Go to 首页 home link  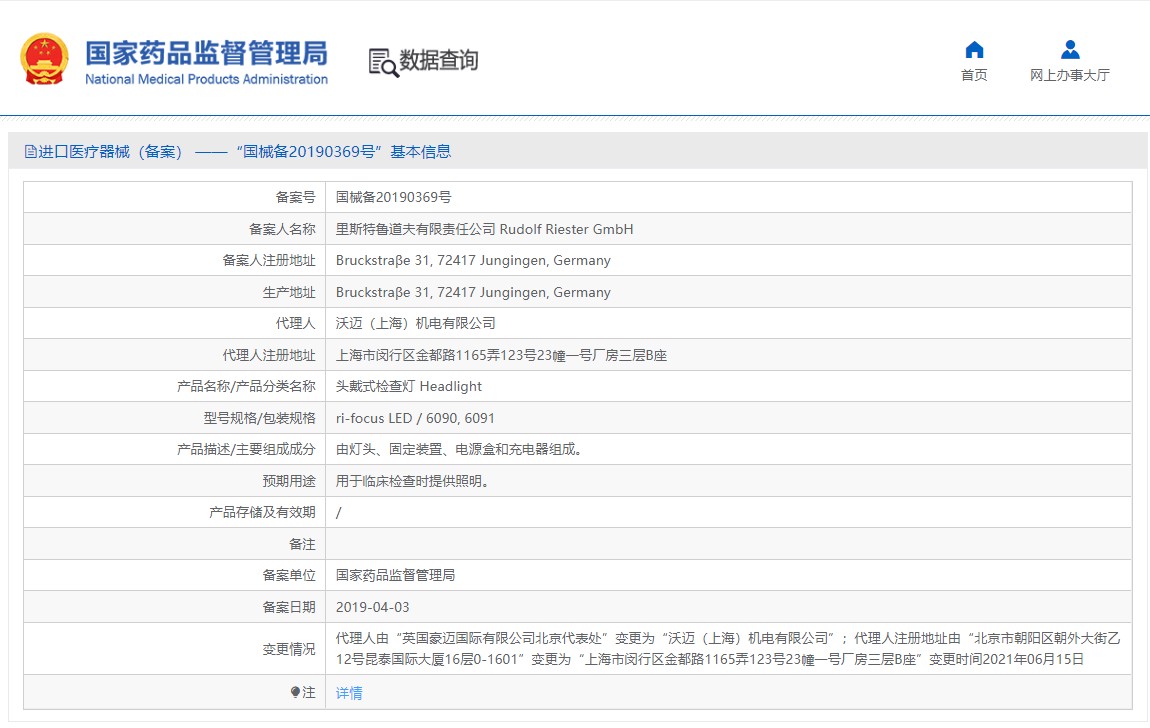pos(974,75)
